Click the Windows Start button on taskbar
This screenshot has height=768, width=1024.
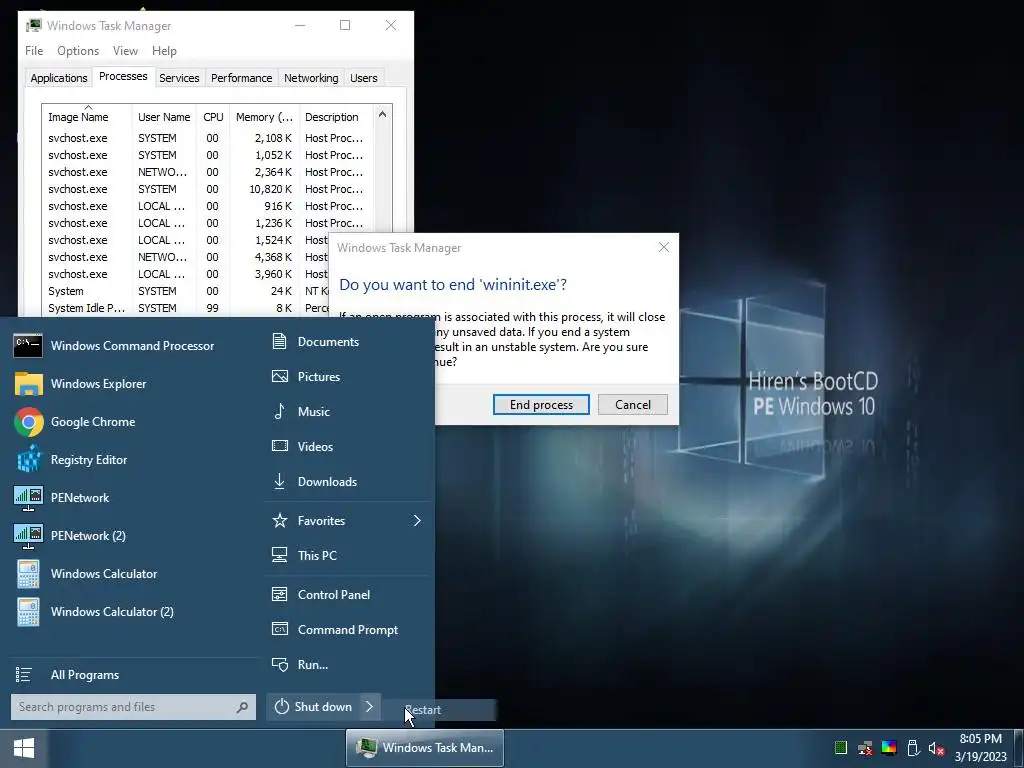click(24, 748)
